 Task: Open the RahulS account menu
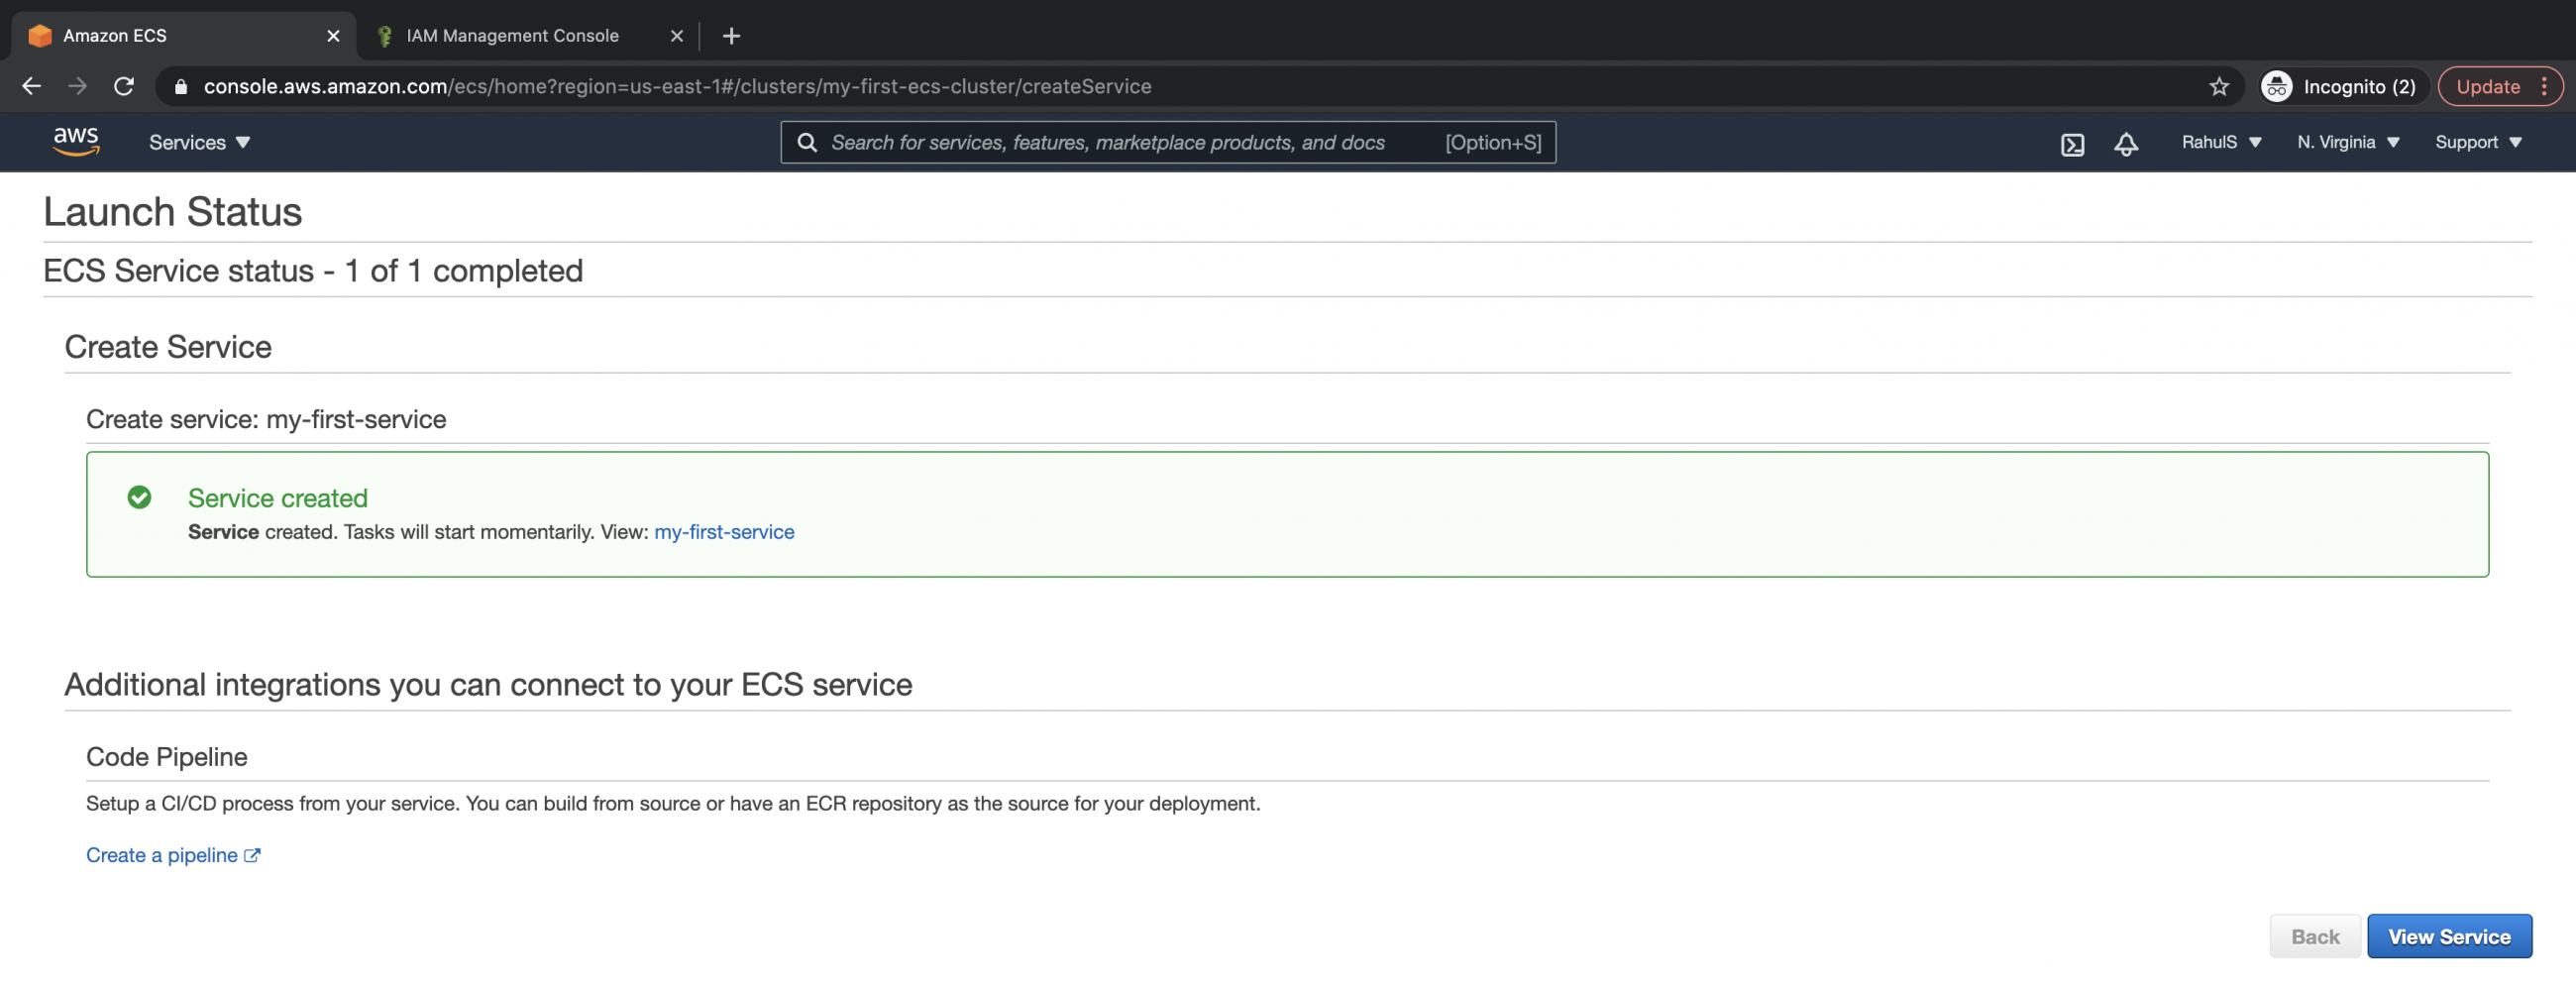(2220, 142)
